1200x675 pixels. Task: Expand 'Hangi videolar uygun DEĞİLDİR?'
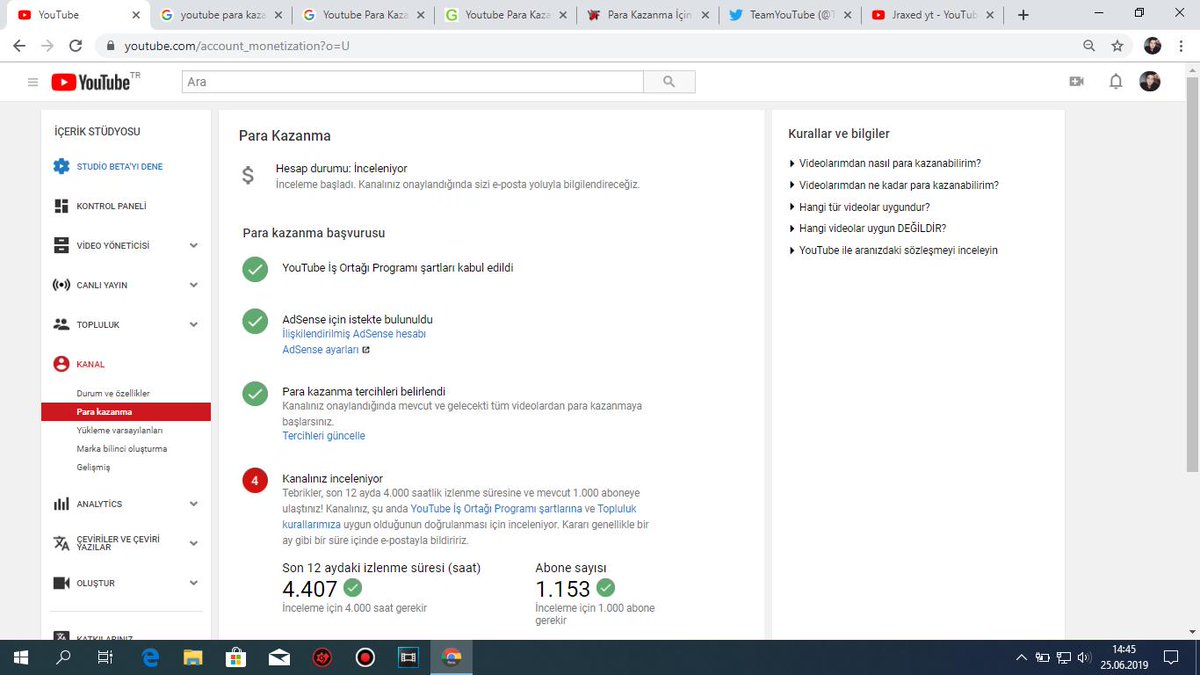867,228
